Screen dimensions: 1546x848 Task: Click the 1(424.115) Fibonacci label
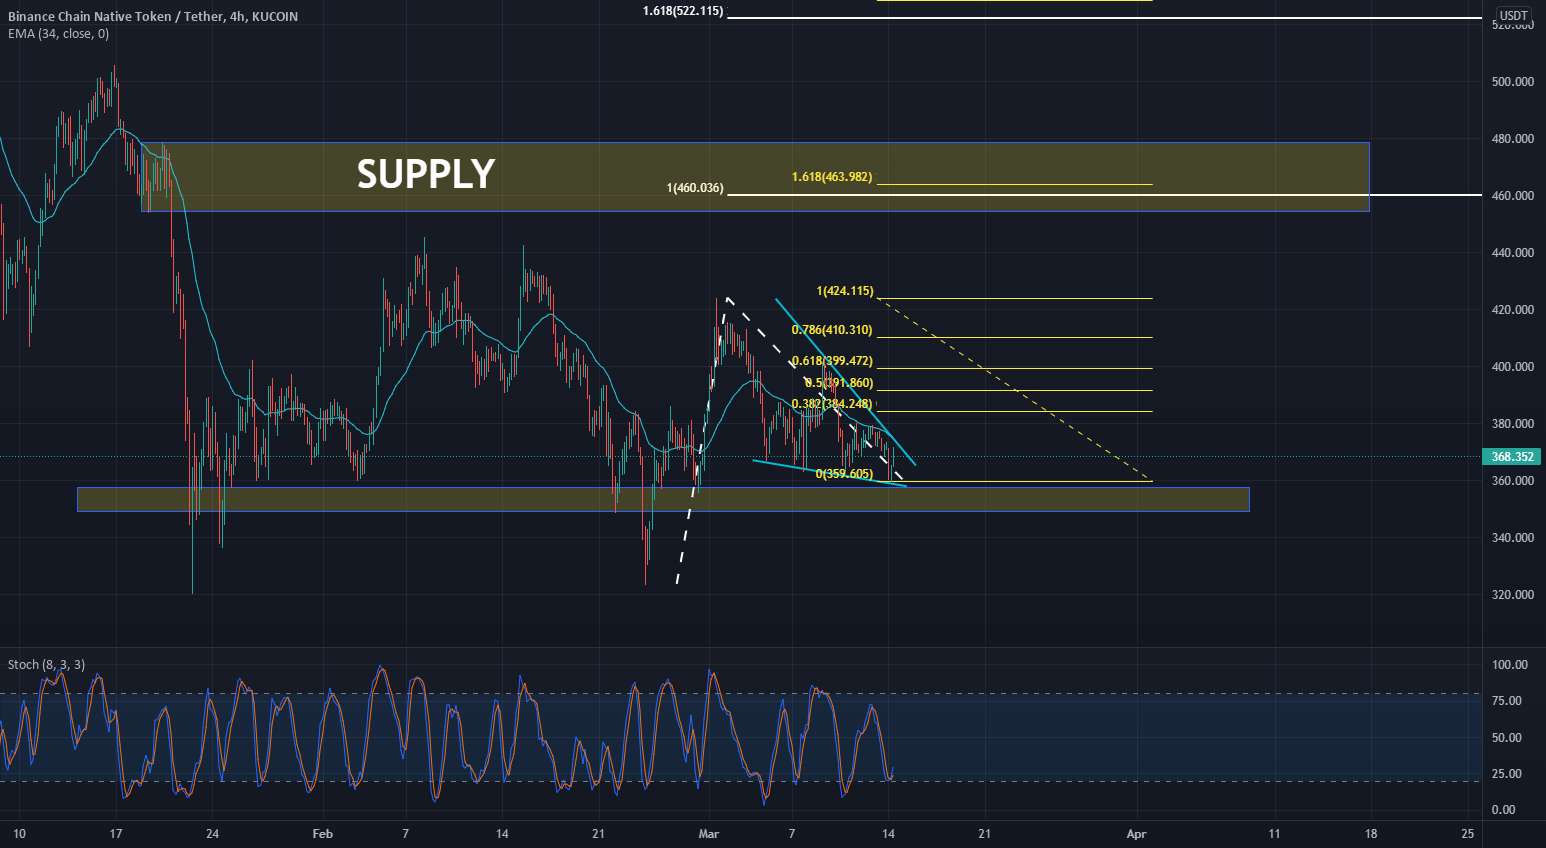845,292
